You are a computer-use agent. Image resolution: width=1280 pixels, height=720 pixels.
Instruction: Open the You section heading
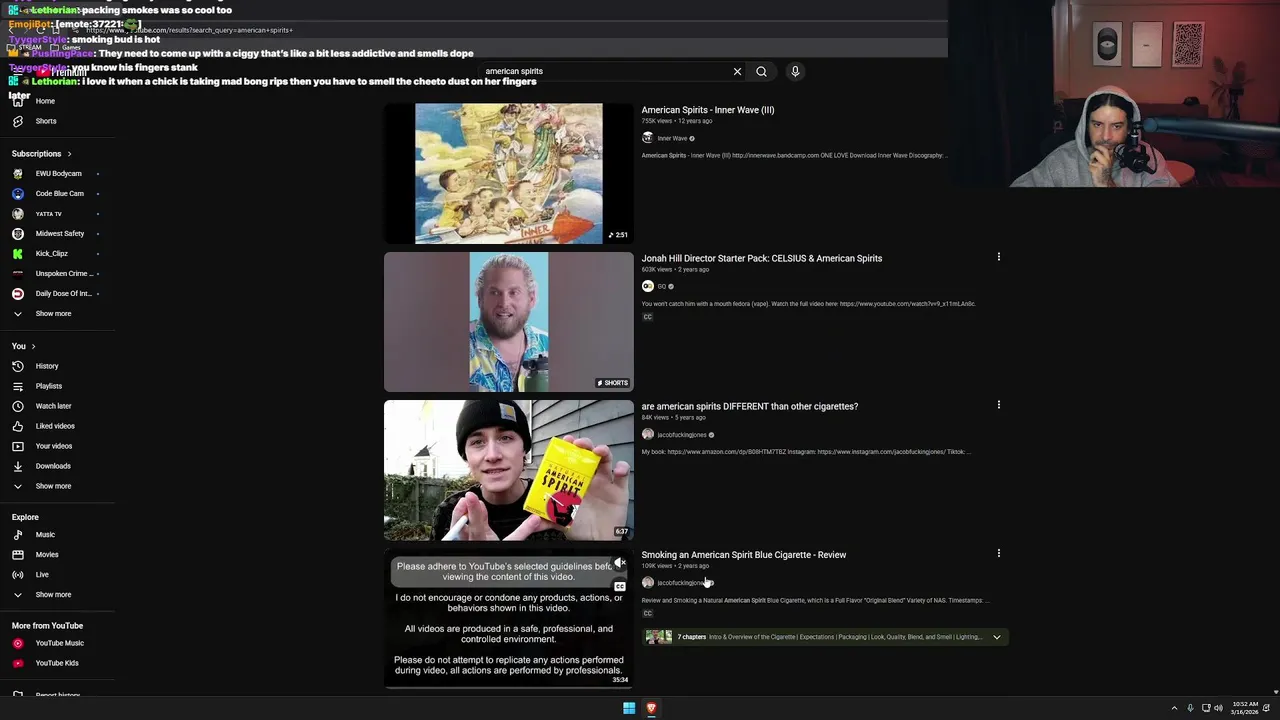(23, 346)
